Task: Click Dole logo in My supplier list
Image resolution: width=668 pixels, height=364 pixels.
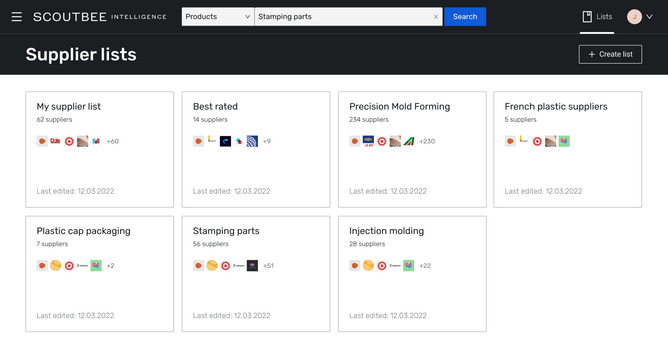Action: (x=55, y=141)
